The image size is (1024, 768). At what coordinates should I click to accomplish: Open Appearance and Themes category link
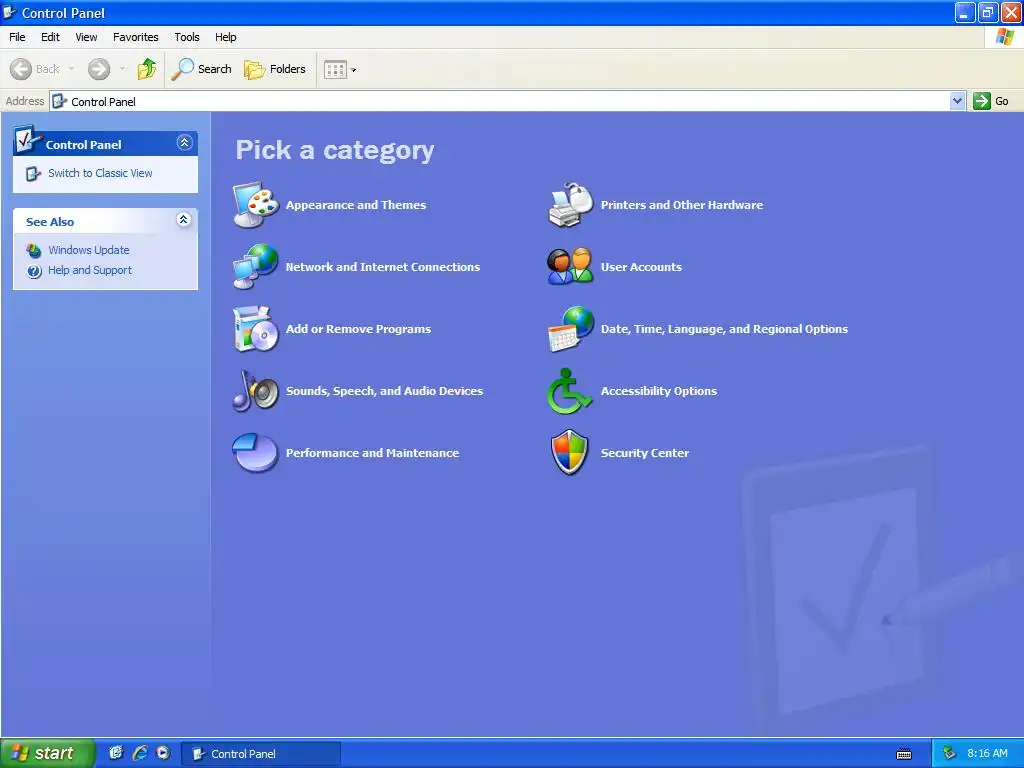356,205
